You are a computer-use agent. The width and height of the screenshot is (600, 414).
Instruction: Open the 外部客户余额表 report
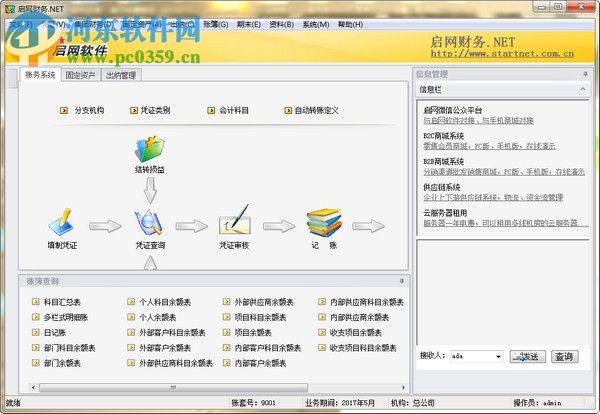159,348
